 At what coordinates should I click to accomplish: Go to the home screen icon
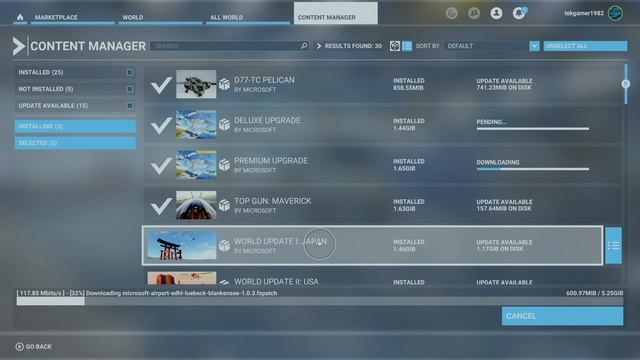coord(20,17)
